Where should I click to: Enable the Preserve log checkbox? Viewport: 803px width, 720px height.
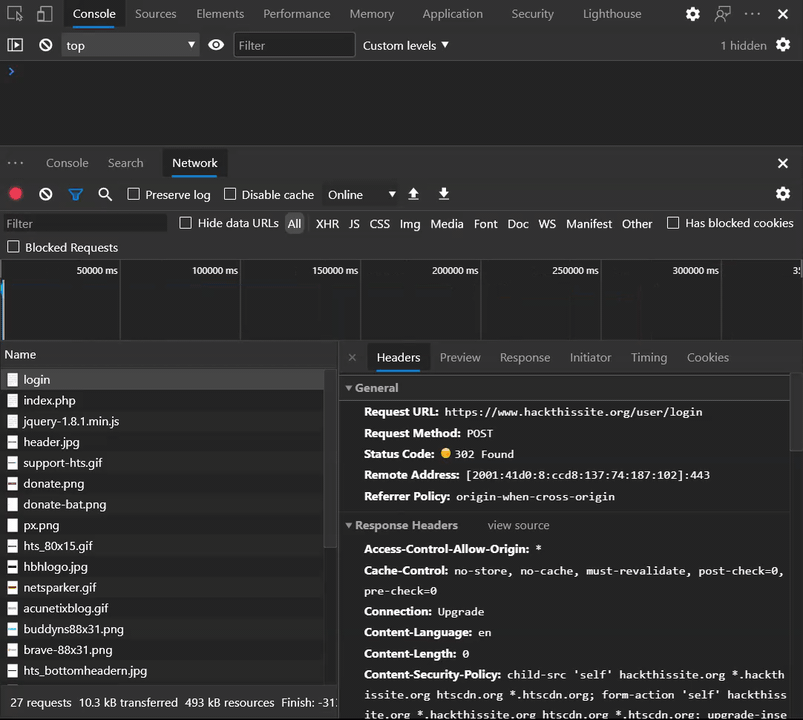coord(134,194)
